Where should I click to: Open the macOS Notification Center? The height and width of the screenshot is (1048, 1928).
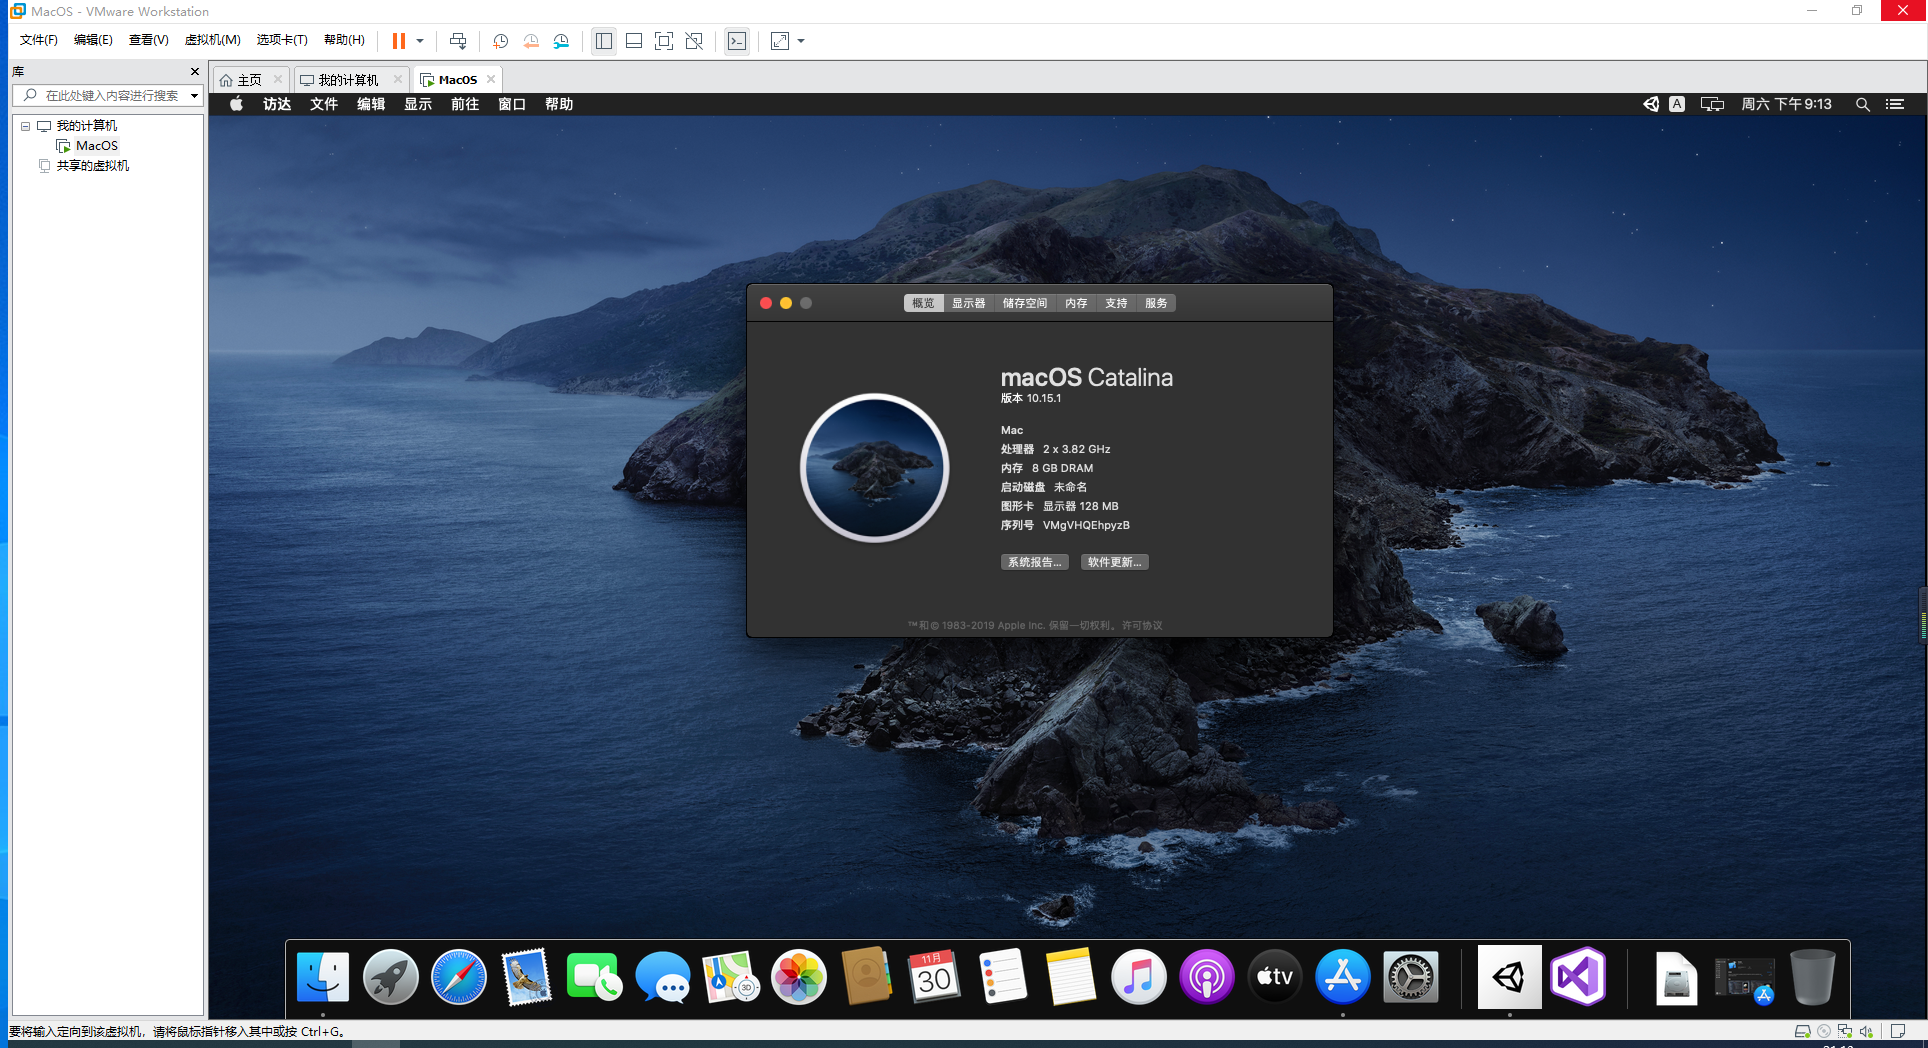point(1895,104)
